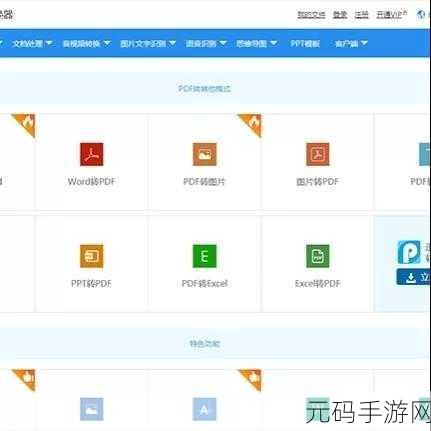The width and height of the screenshot is (431, 431).
Task: Expand the 图片文字识别 dropdown arrow
Action: 172,43
